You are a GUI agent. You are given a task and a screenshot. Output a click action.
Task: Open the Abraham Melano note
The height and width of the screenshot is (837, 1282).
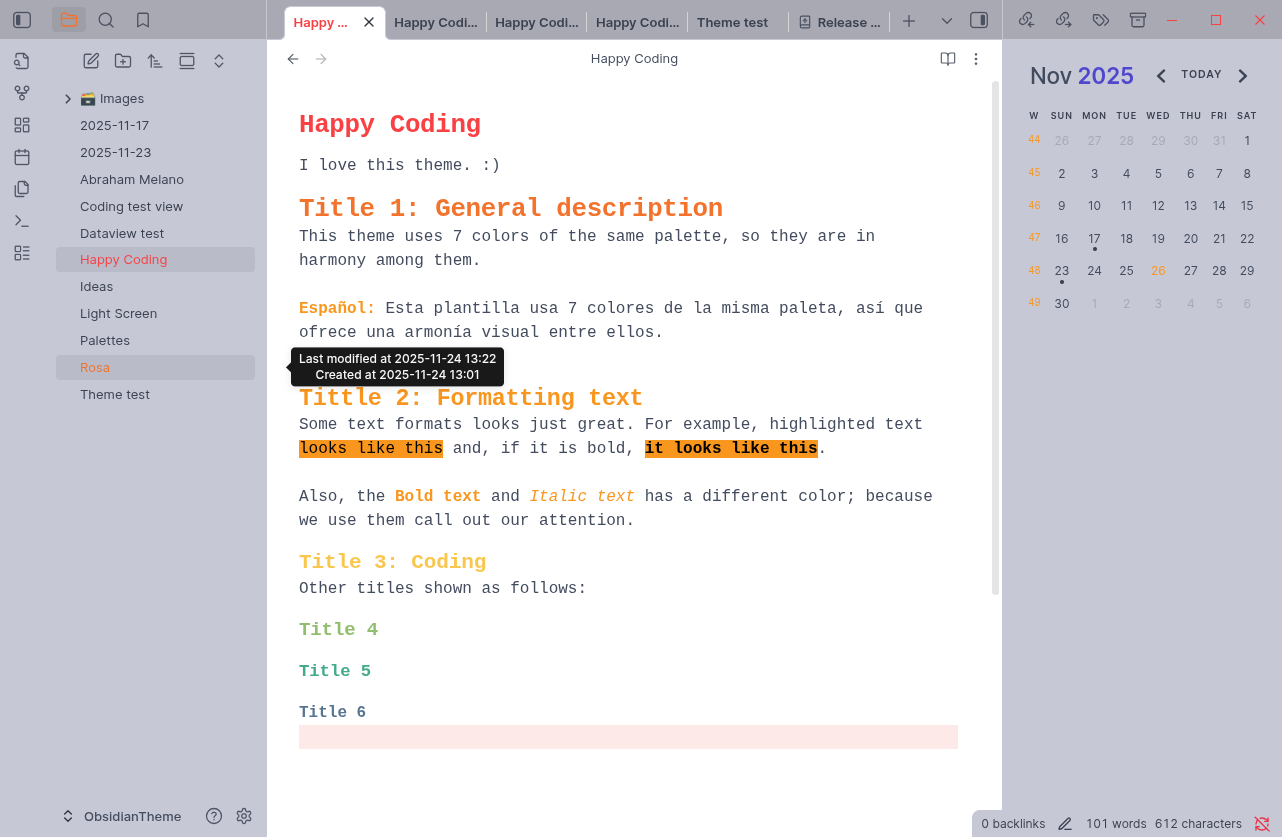(155, 180)
